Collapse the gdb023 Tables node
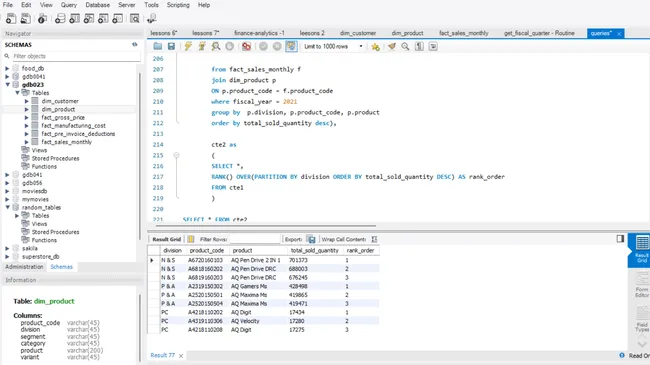The height and width of the screenshot is (365, 650). [x=17, y=93]
